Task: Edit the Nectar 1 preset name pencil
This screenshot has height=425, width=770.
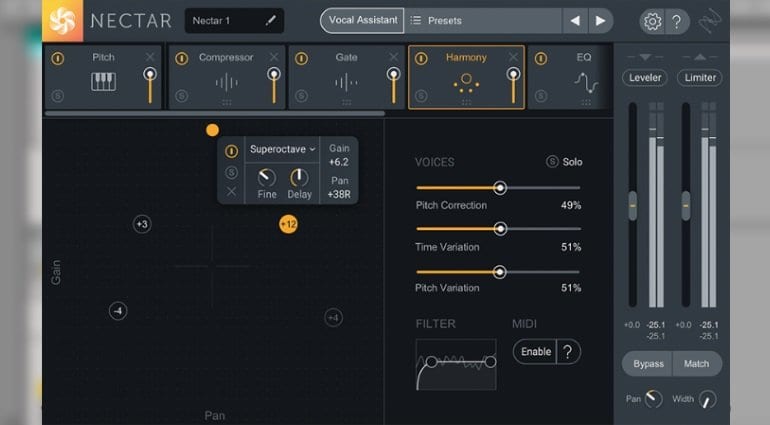Action: (271, 21)
